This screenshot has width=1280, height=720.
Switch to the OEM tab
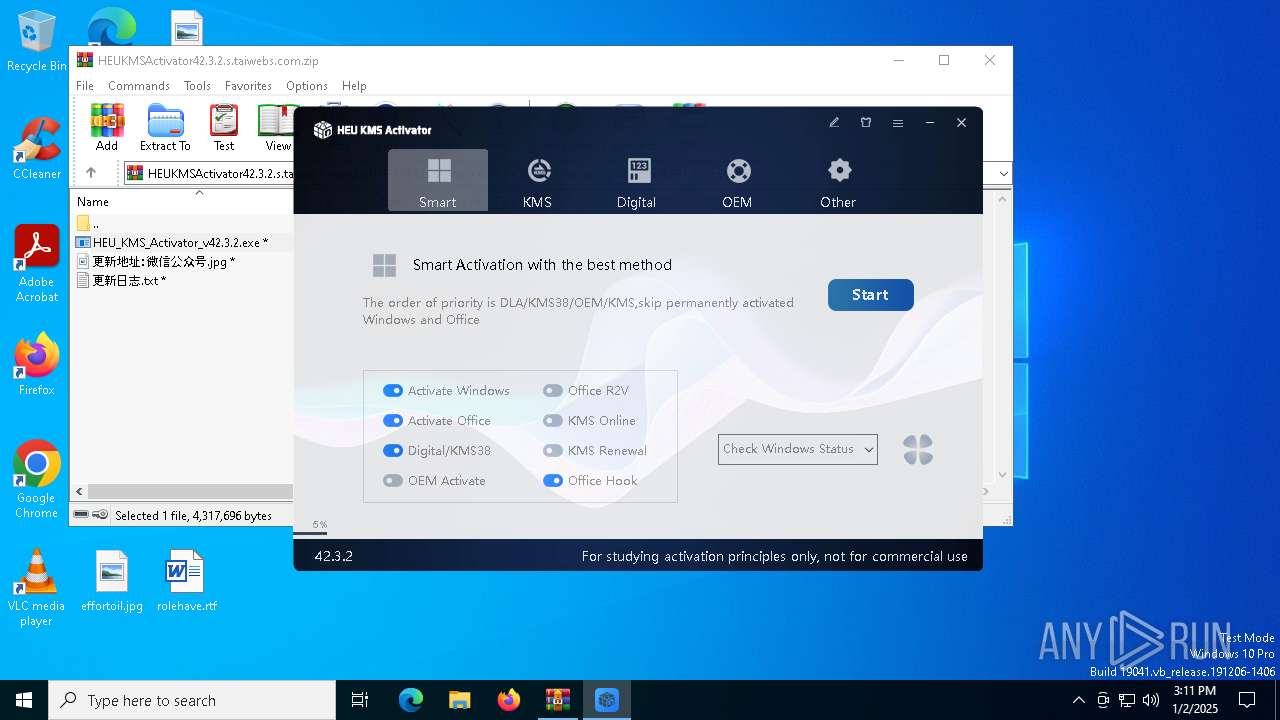point(738,181)
